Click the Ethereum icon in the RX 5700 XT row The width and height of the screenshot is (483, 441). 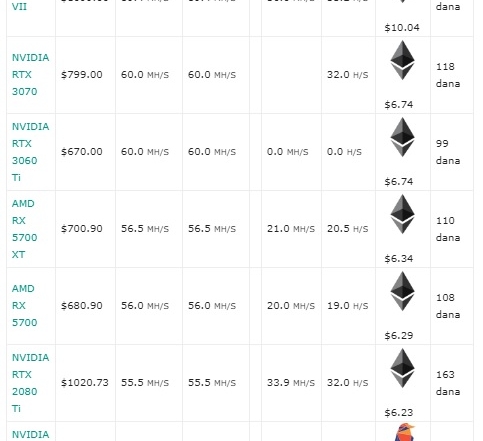402,214
